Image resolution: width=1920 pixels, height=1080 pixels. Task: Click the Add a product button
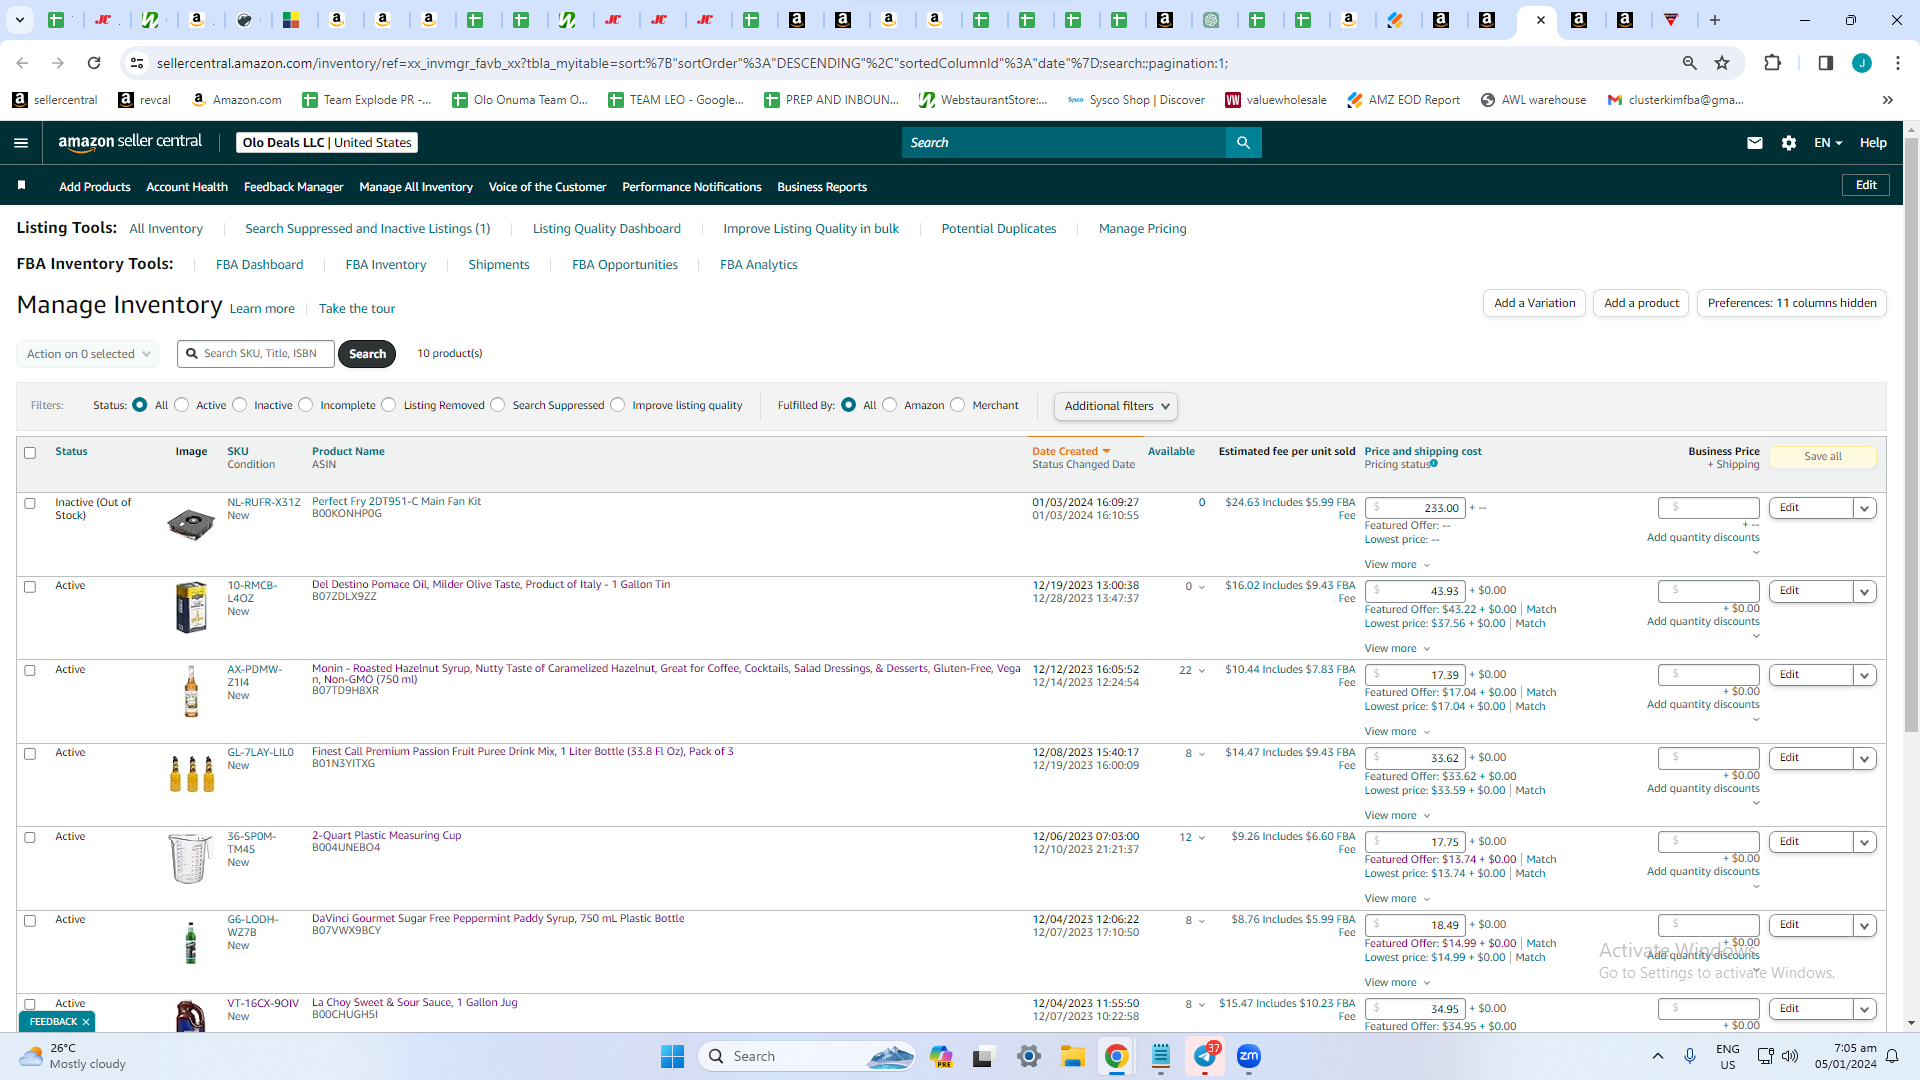click(1641, 303)
